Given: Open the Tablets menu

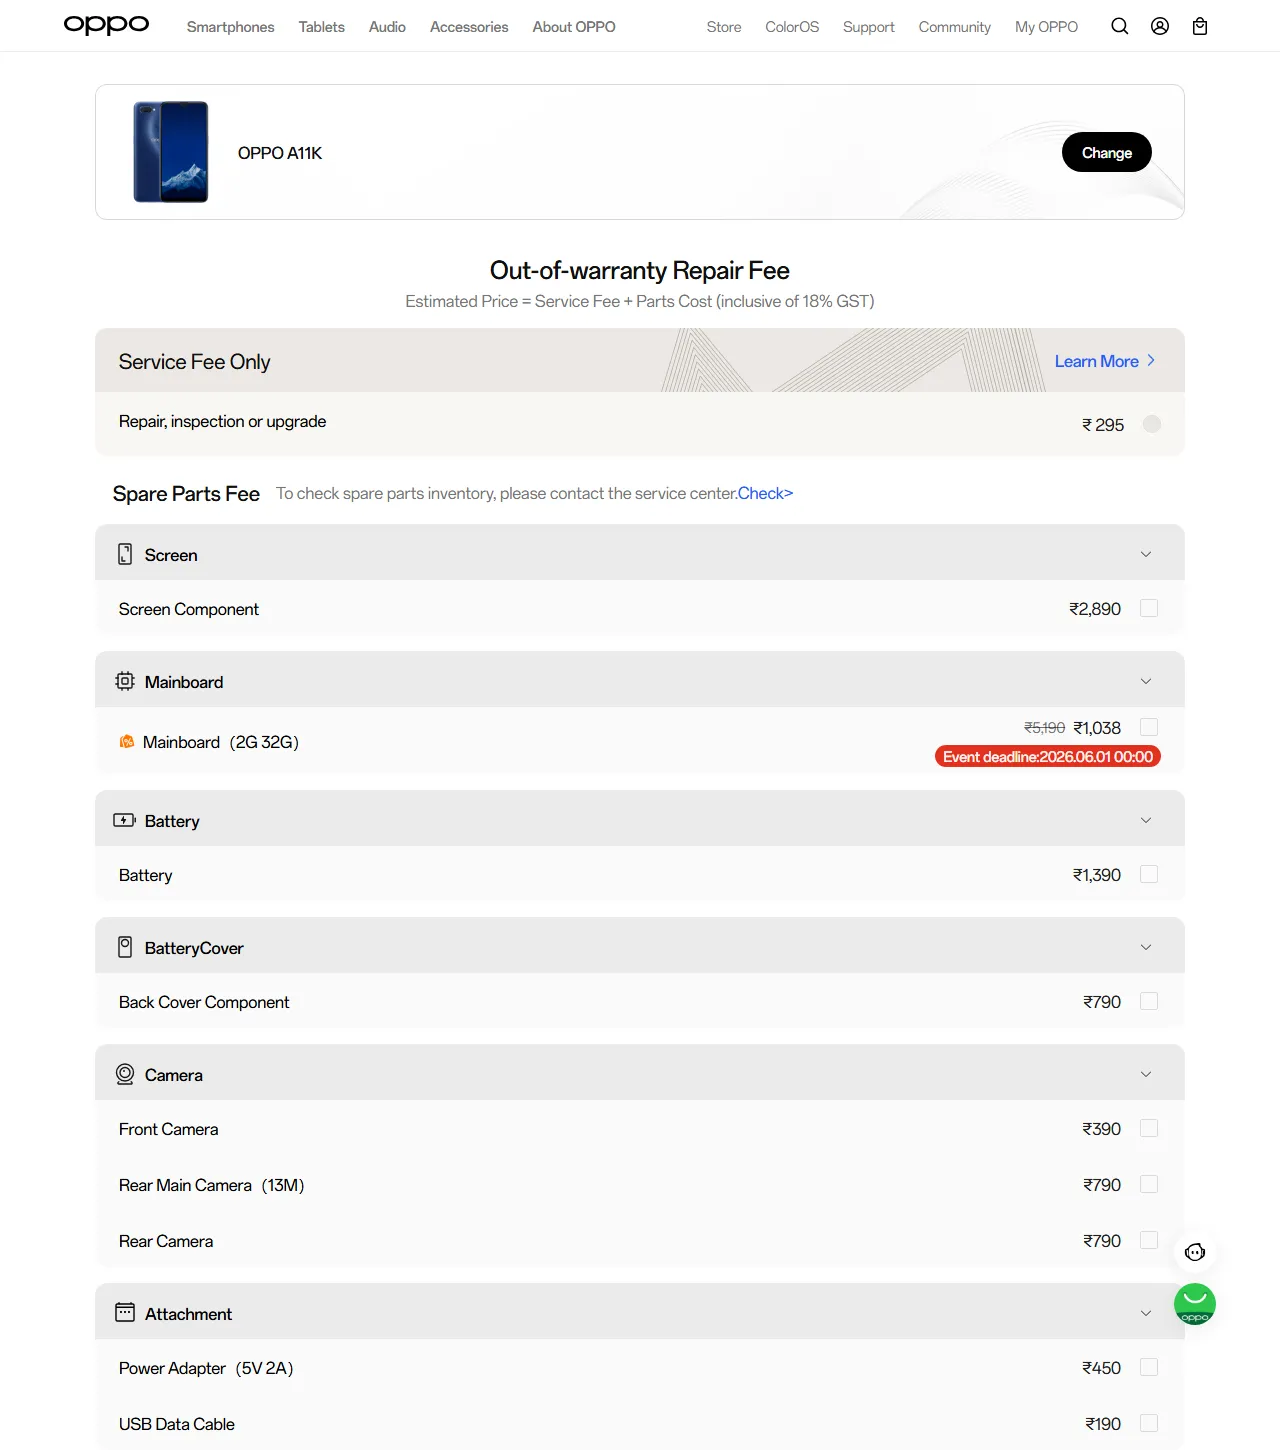Looking at the screenshot, I should point(321,27).
